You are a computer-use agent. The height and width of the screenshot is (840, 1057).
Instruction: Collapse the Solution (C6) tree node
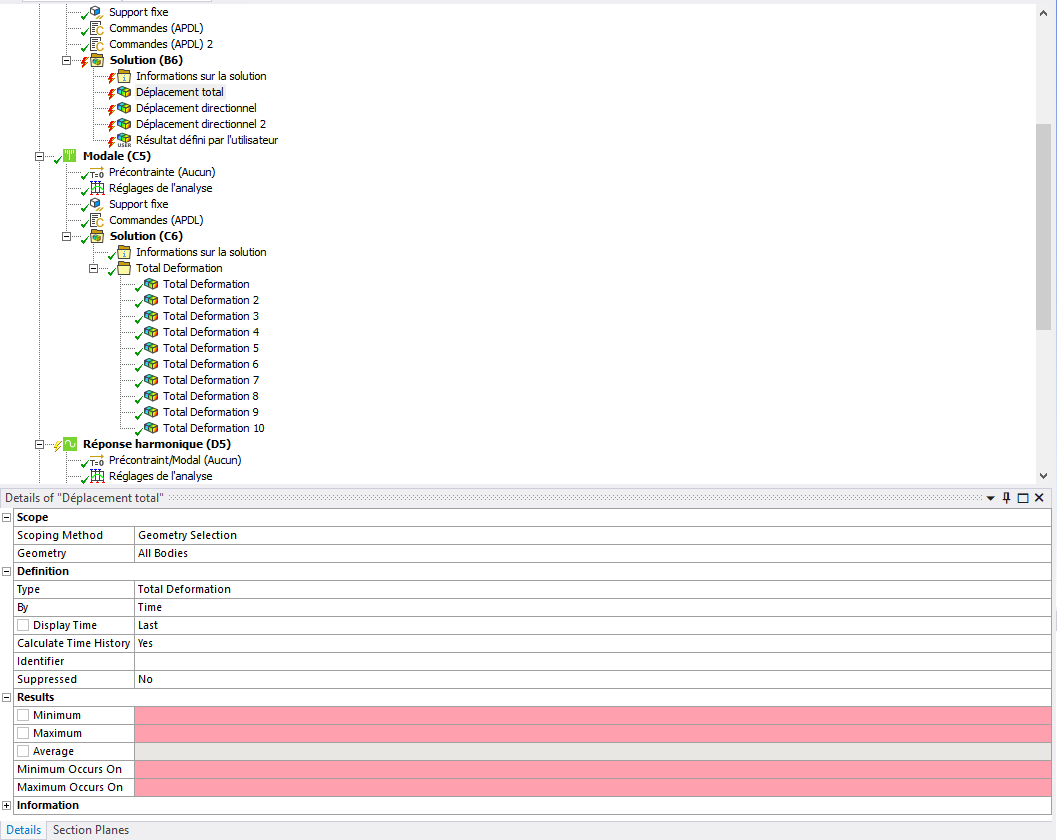pos(66,237)
